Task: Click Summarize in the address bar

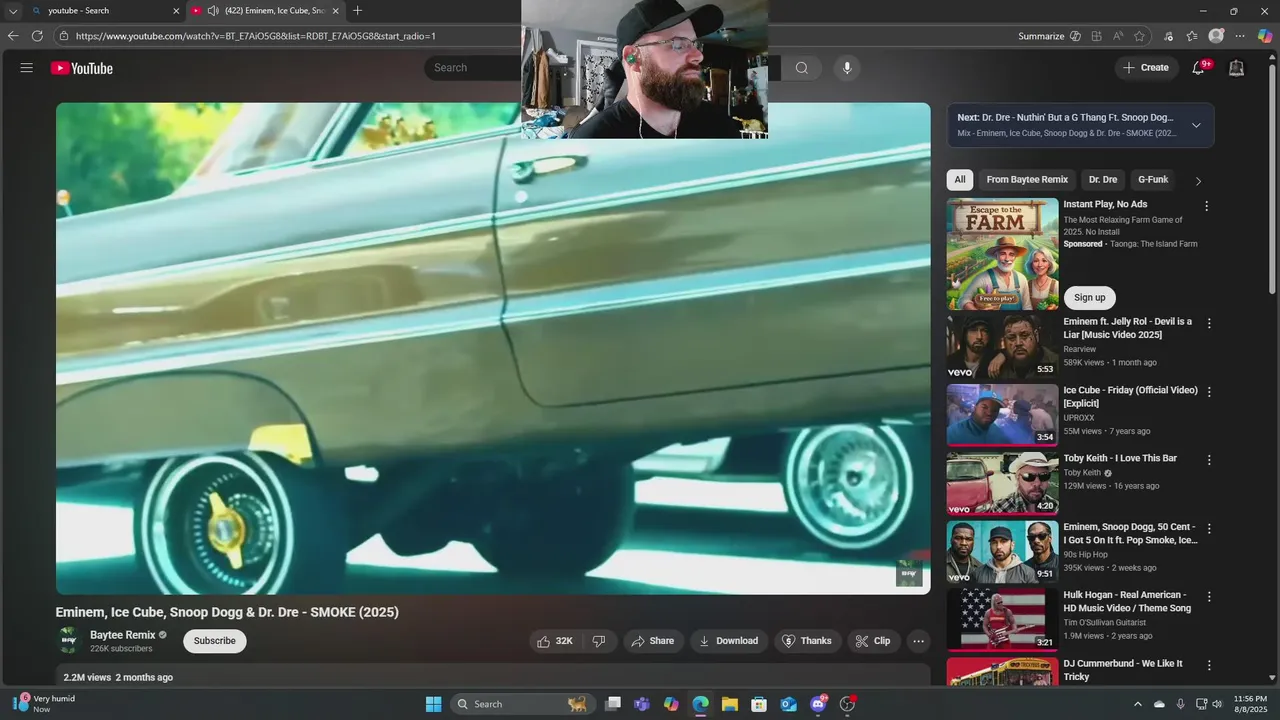Action: [x=1049, y=36]
